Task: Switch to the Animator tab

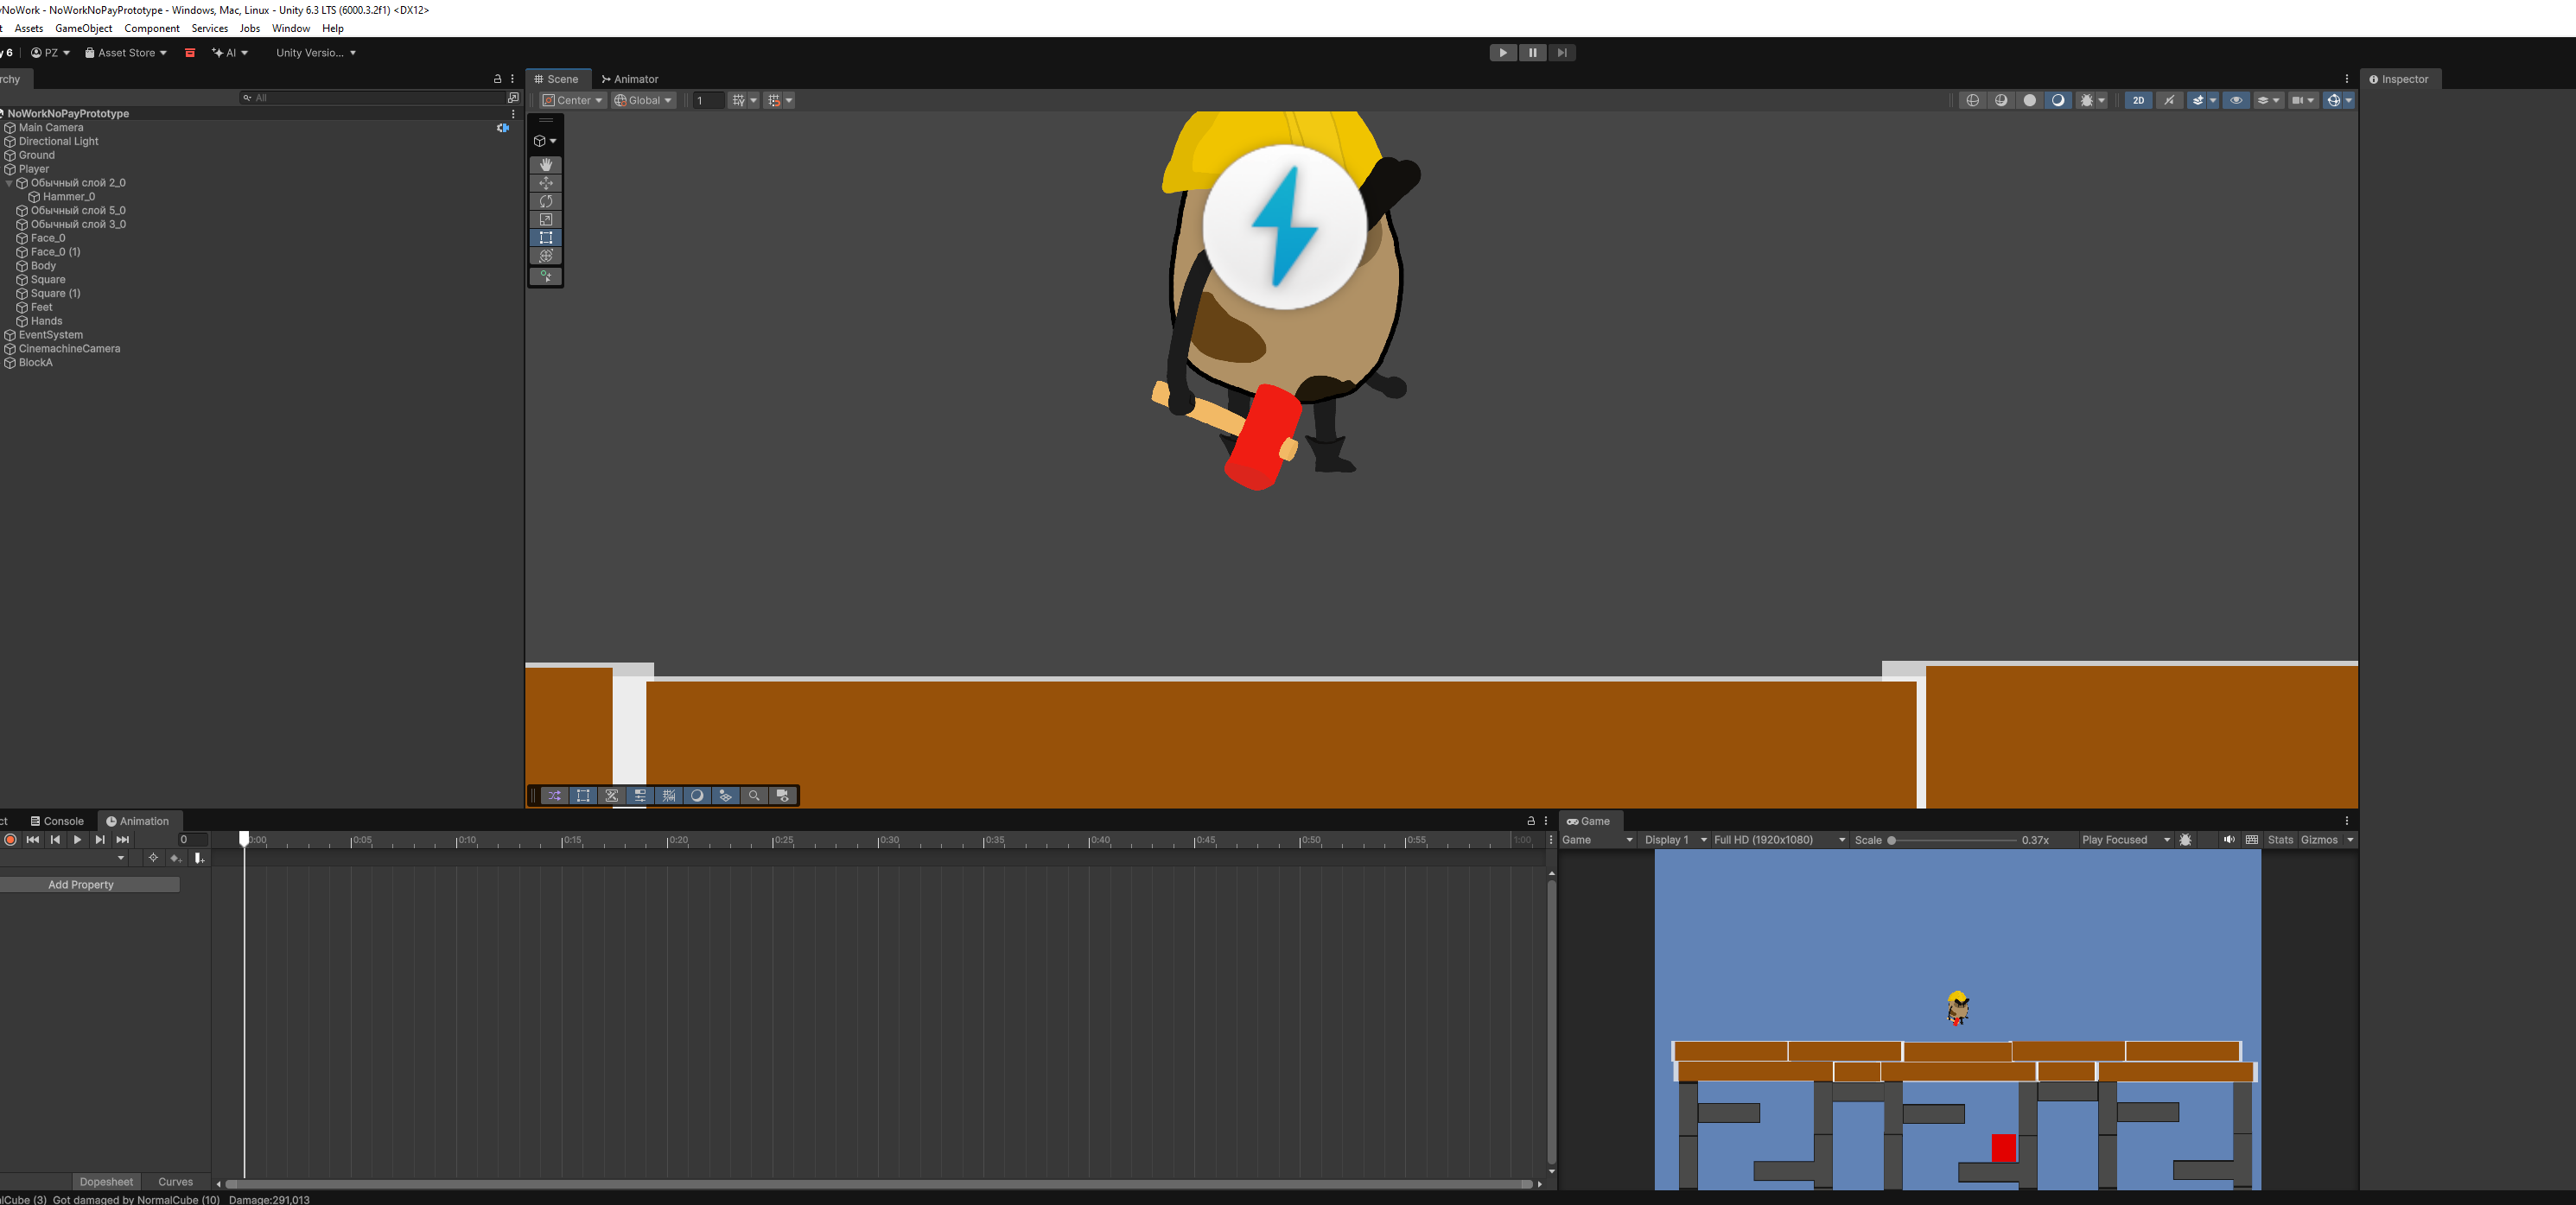Action: pos(630,79)
